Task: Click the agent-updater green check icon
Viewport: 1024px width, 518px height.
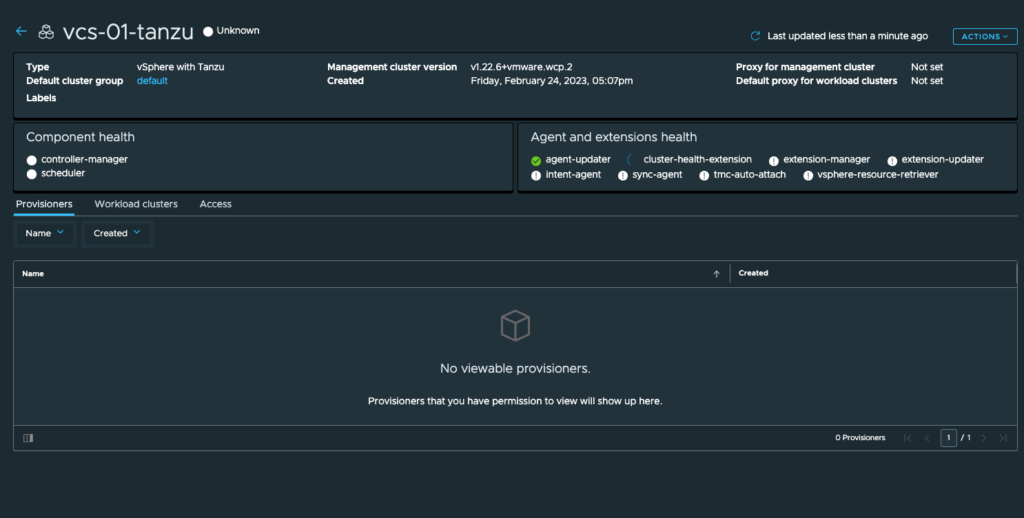Action: click(x=536, y=161)
